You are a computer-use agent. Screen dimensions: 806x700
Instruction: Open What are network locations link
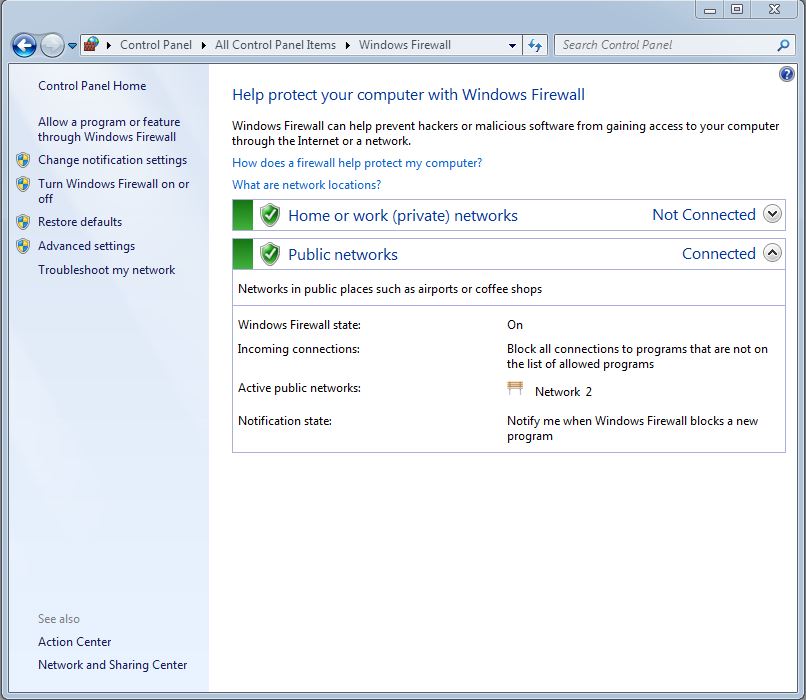pos(306,185)
